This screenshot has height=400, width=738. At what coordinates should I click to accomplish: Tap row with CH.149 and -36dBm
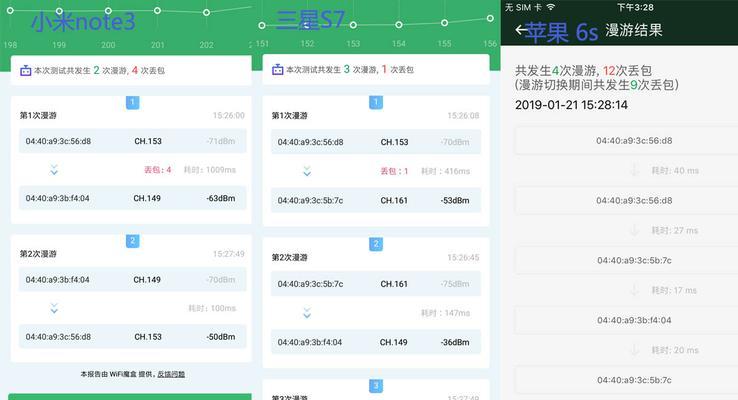click(376, 342)
